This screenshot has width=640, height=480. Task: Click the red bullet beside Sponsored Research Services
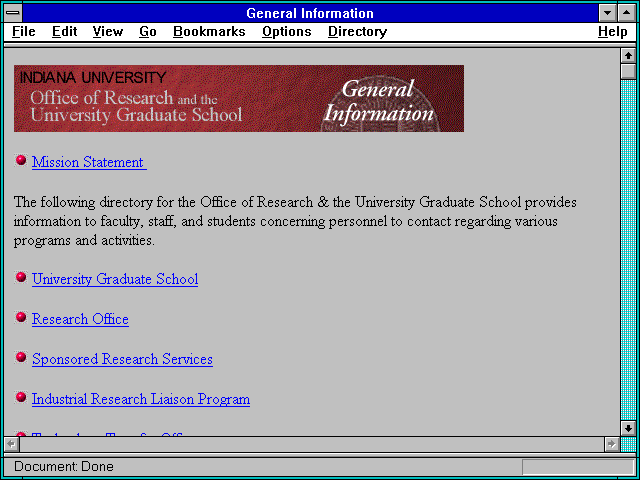[x=21, y=357]
